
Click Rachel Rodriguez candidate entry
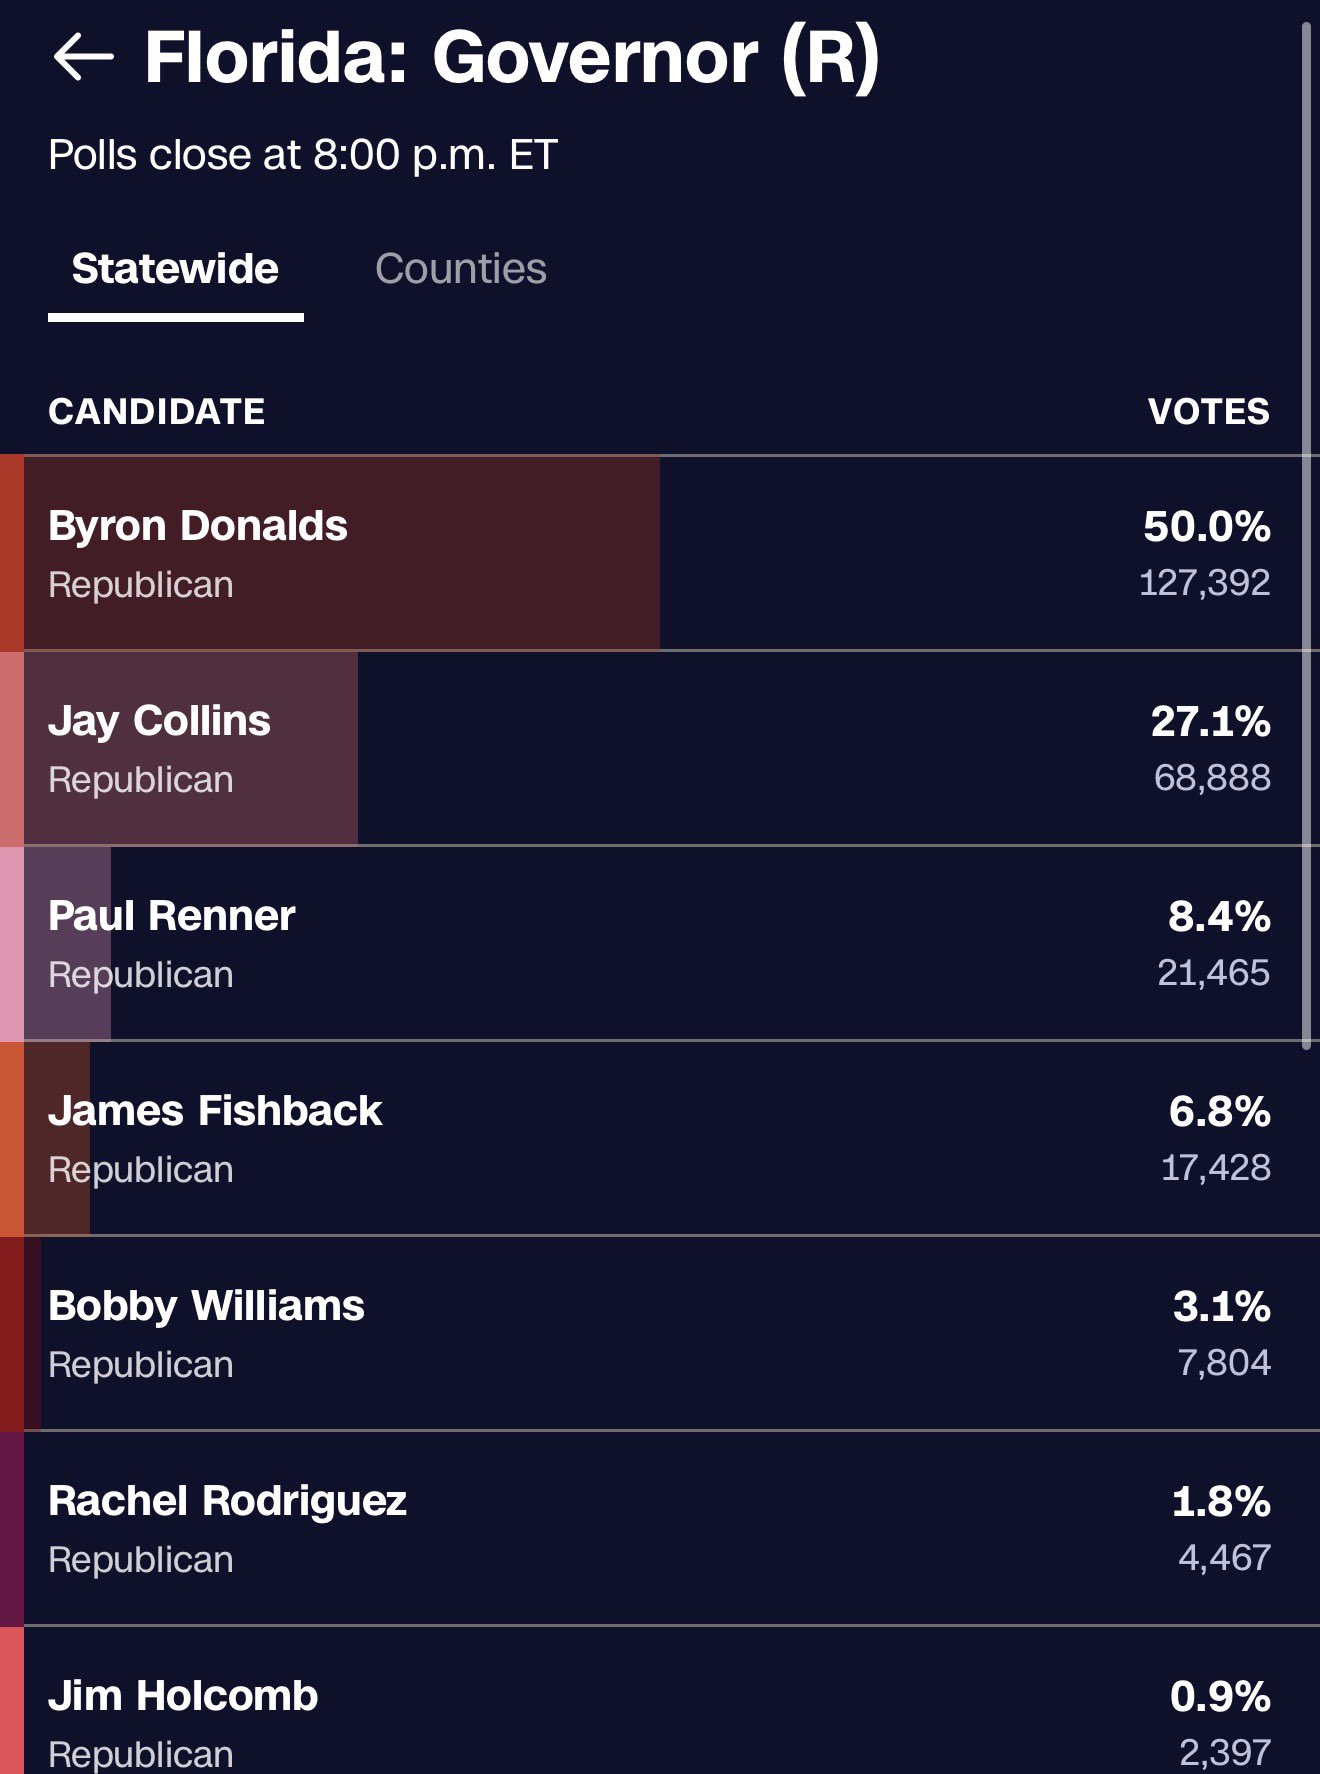click(x=660, y=1528)
